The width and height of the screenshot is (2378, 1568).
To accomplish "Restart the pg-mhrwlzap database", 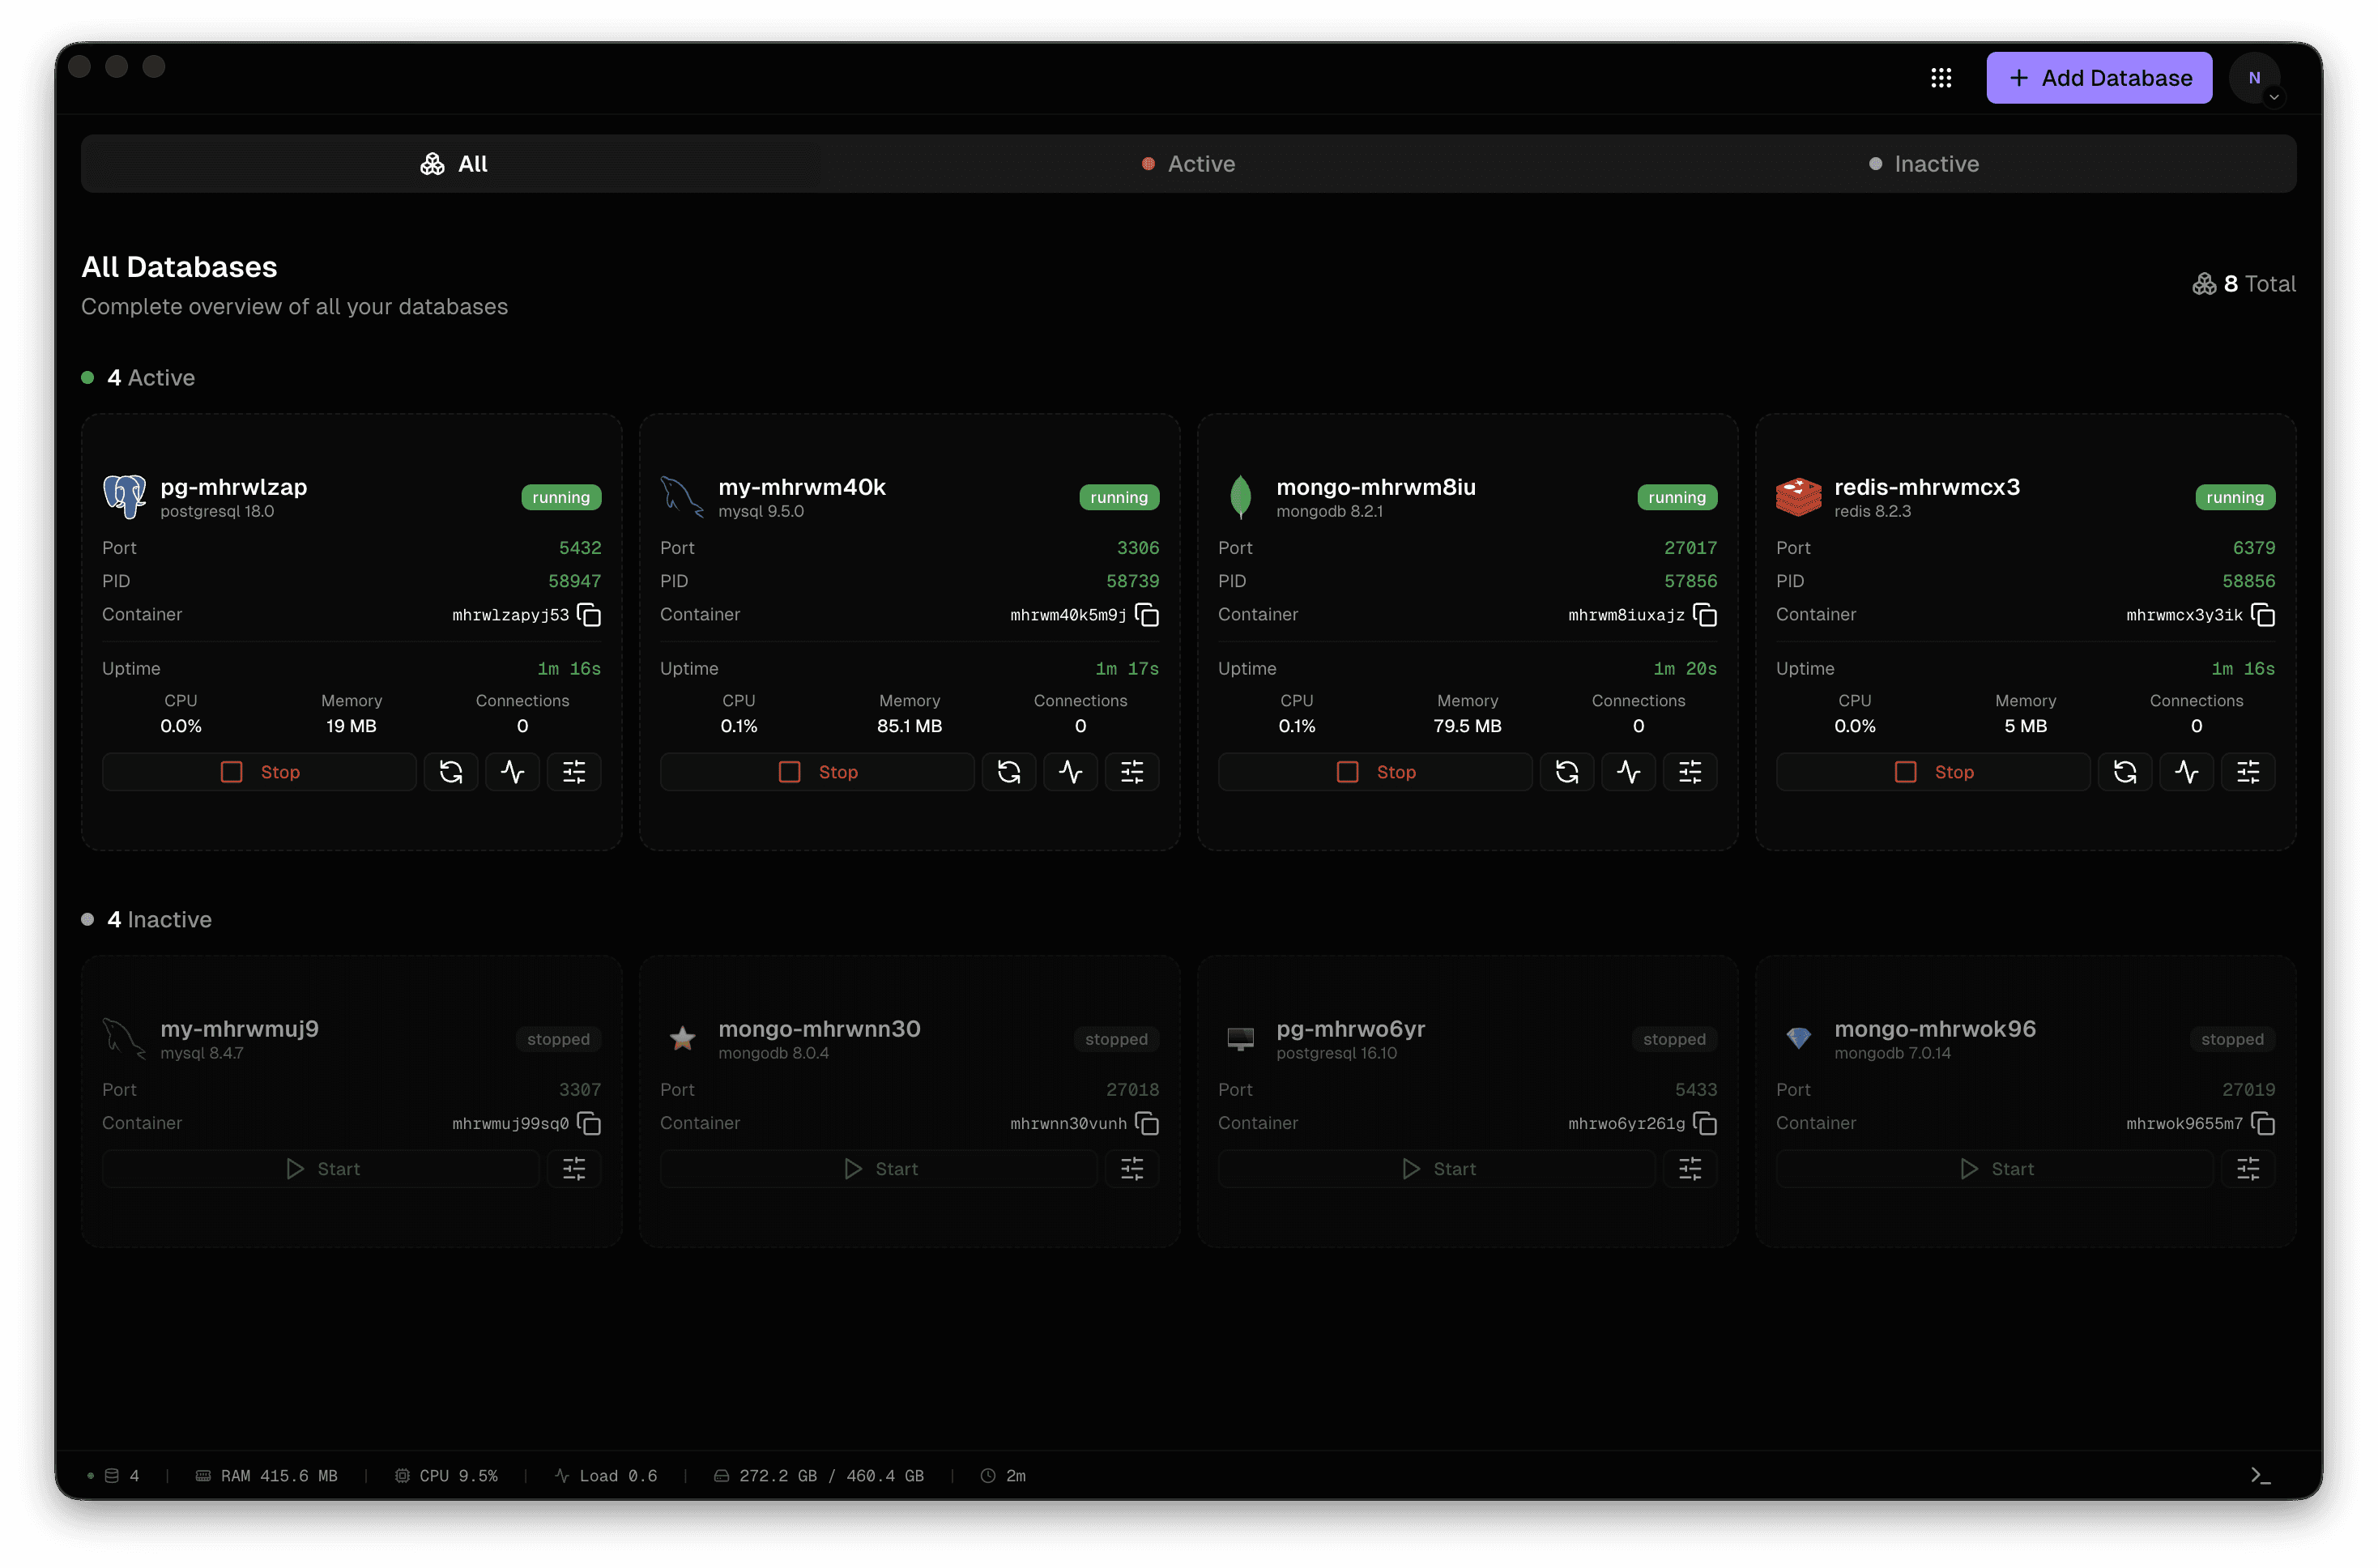I will click(451, 771).
